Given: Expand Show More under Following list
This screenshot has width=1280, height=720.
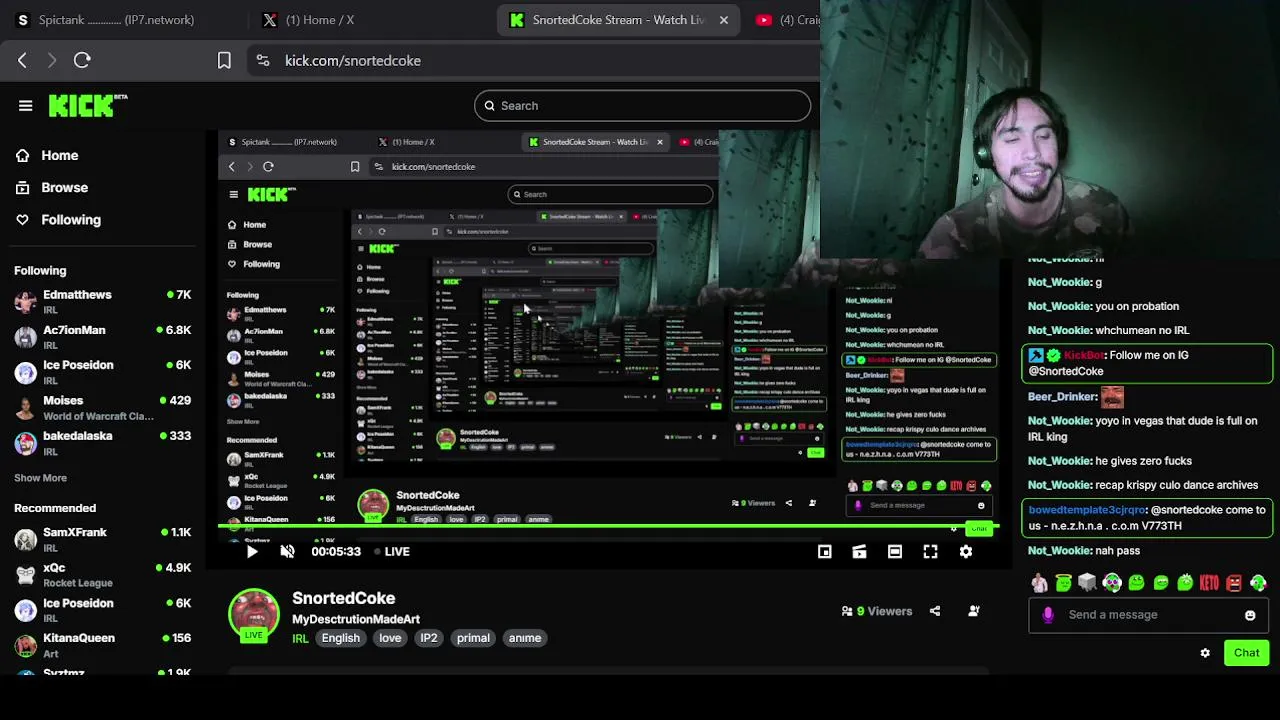Looking at the screenshot, I should (40, 478).
